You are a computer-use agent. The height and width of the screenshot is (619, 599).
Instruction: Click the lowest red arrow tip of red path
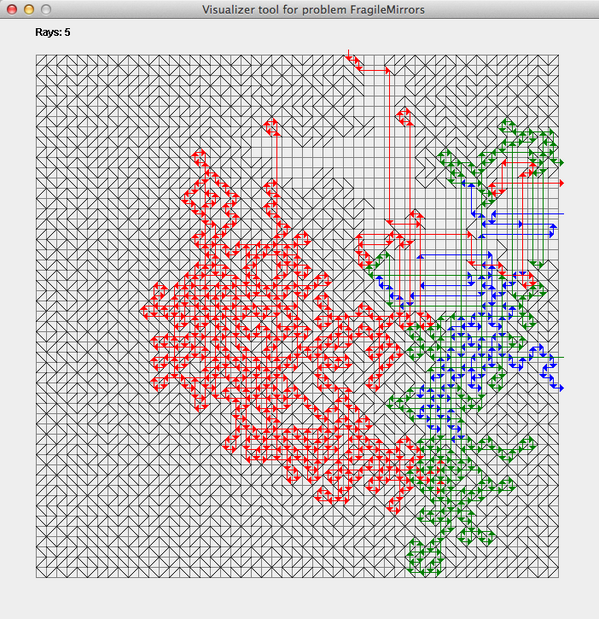[x=395, y=512]
